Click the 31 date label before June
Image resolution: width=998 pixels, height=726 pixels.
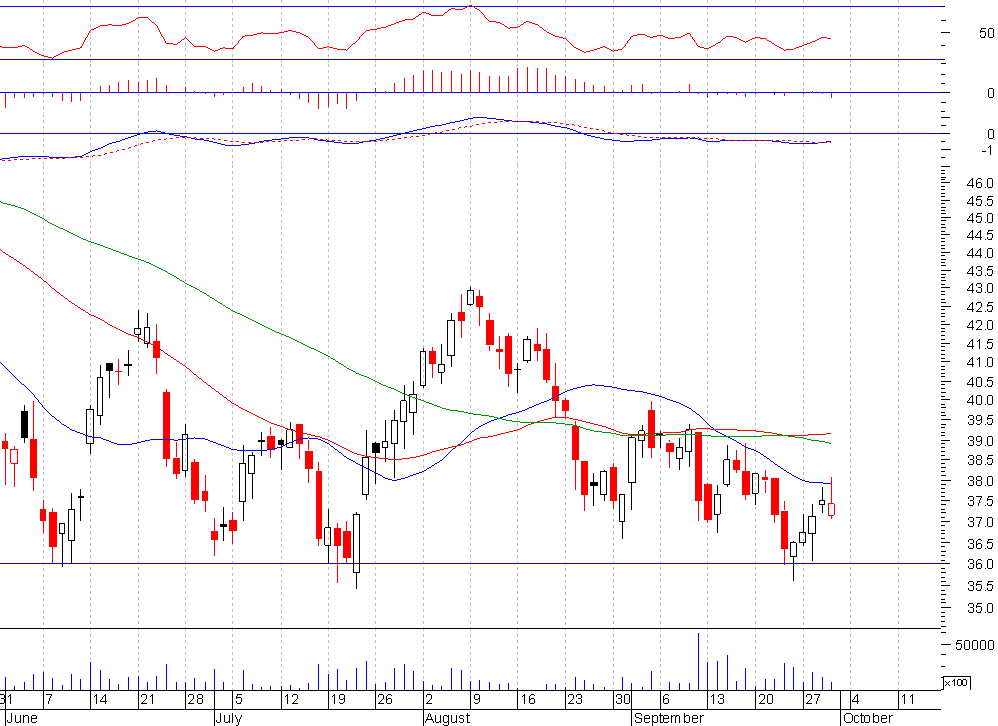point(6,699)
